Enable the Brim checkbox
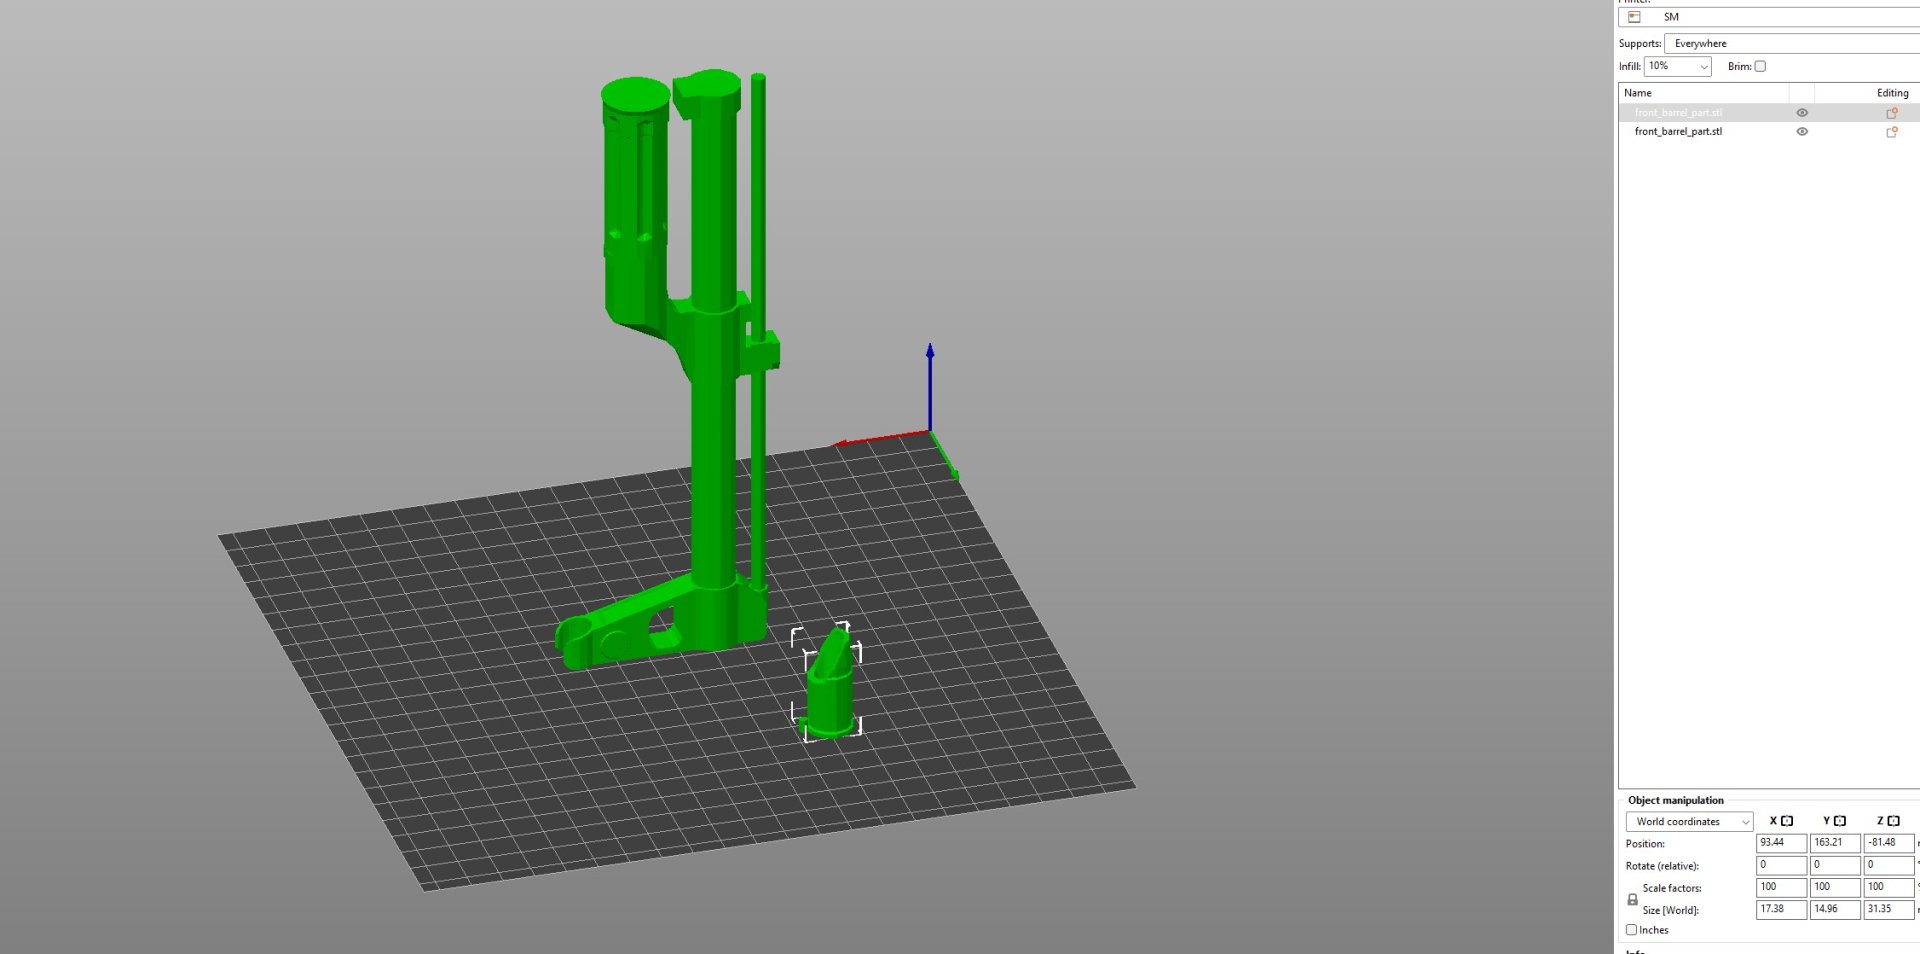The height and width of the screenshot is (954, 1920). coord(1760,66)
